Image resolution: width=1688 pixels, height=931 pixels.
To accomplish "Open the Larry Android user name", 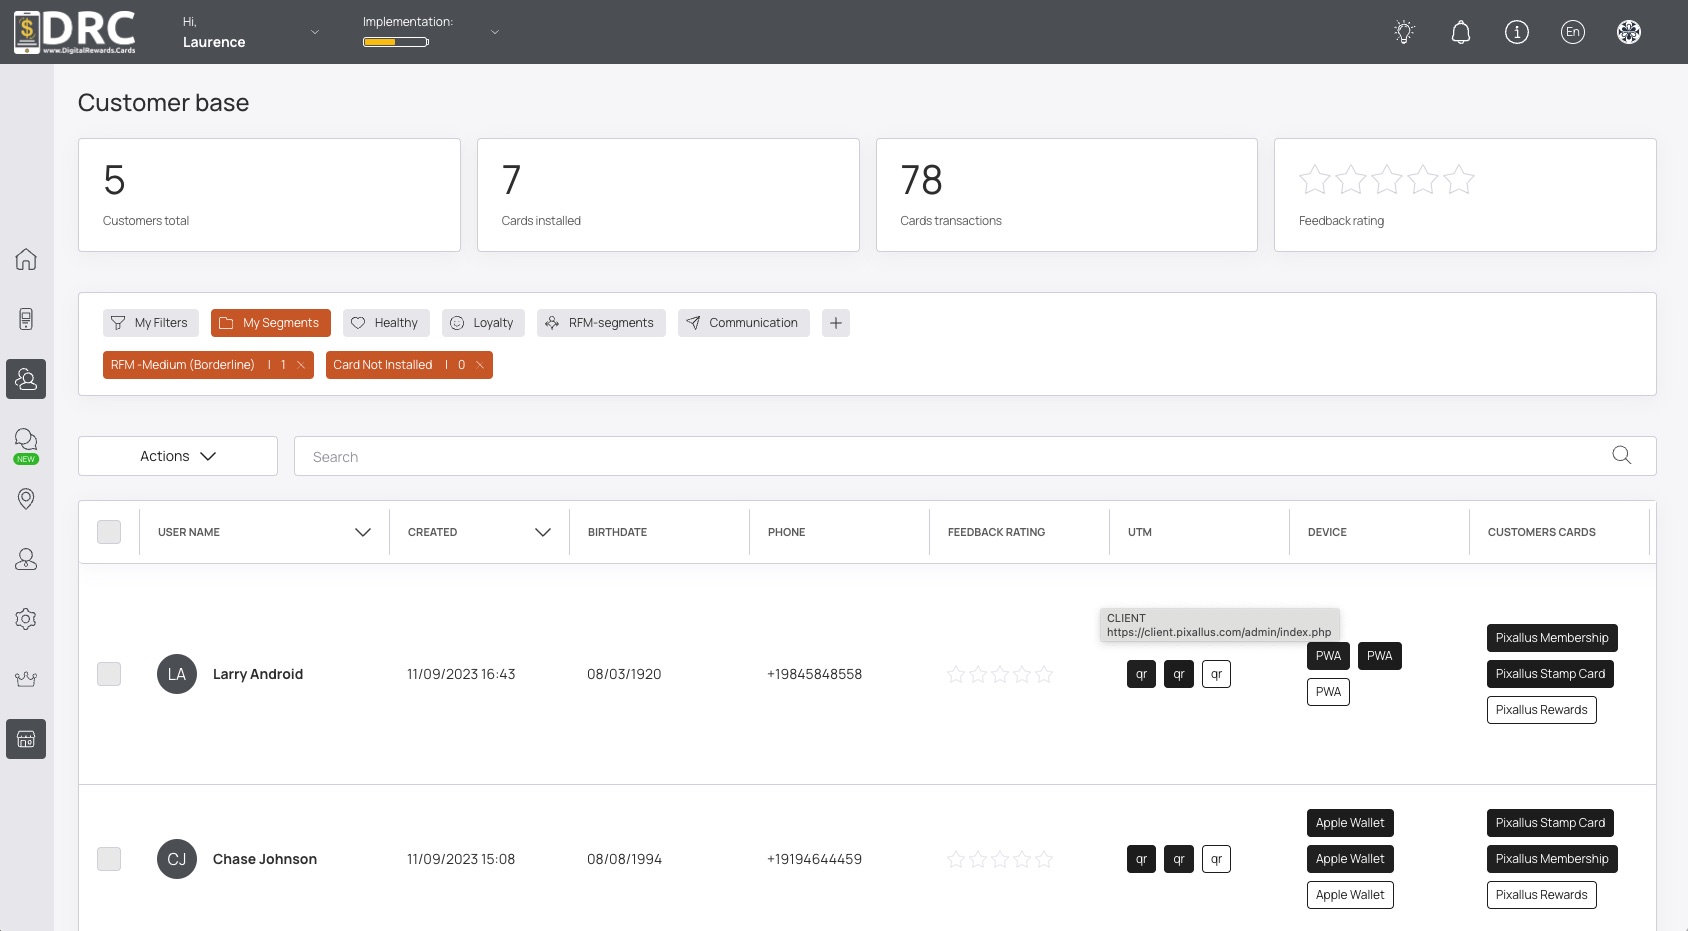I will coord(258,674).
